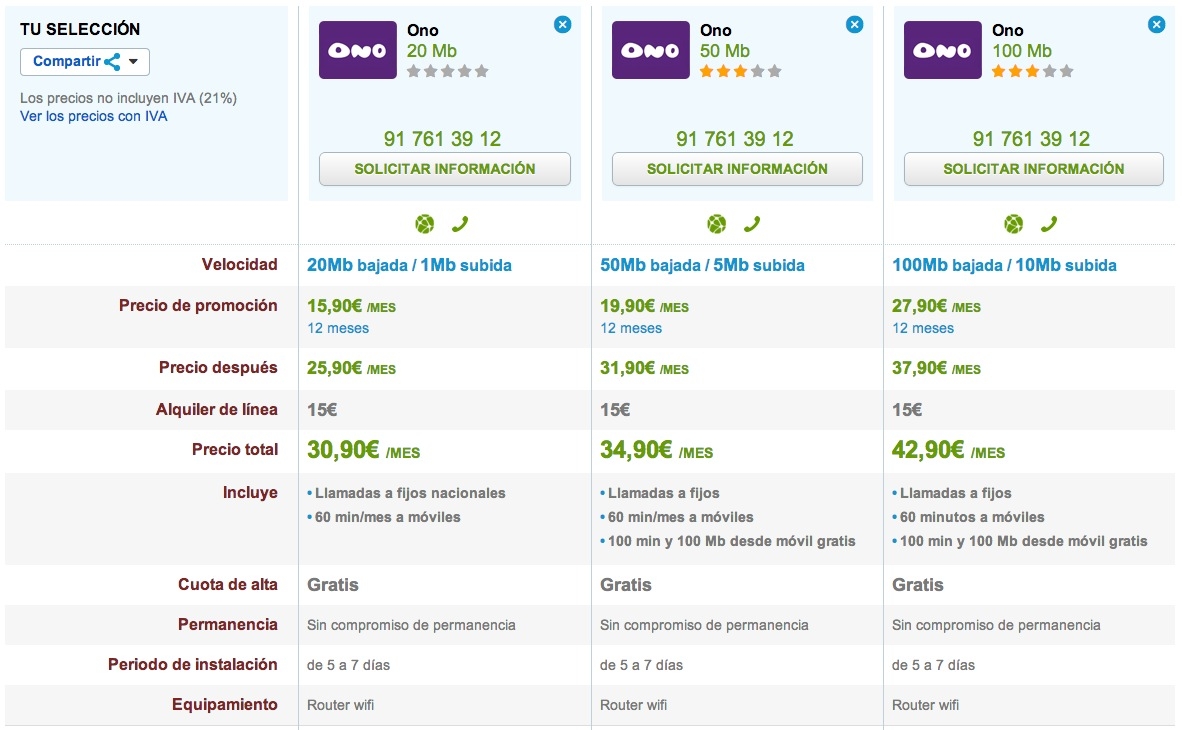Click the Ono logo of the 100 Mb plan
Viewport: 1182px width, 730px height.
click(x=942, y=50)
